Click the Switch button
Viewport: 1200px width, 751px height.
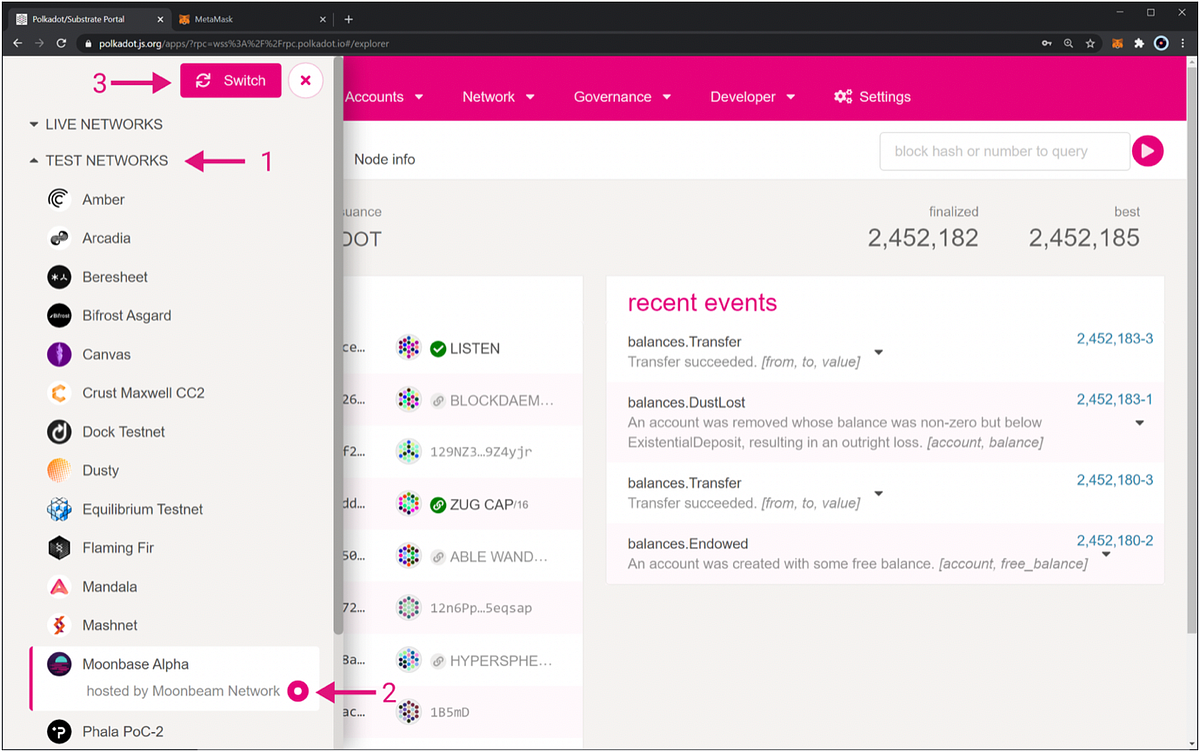point(230,80)
